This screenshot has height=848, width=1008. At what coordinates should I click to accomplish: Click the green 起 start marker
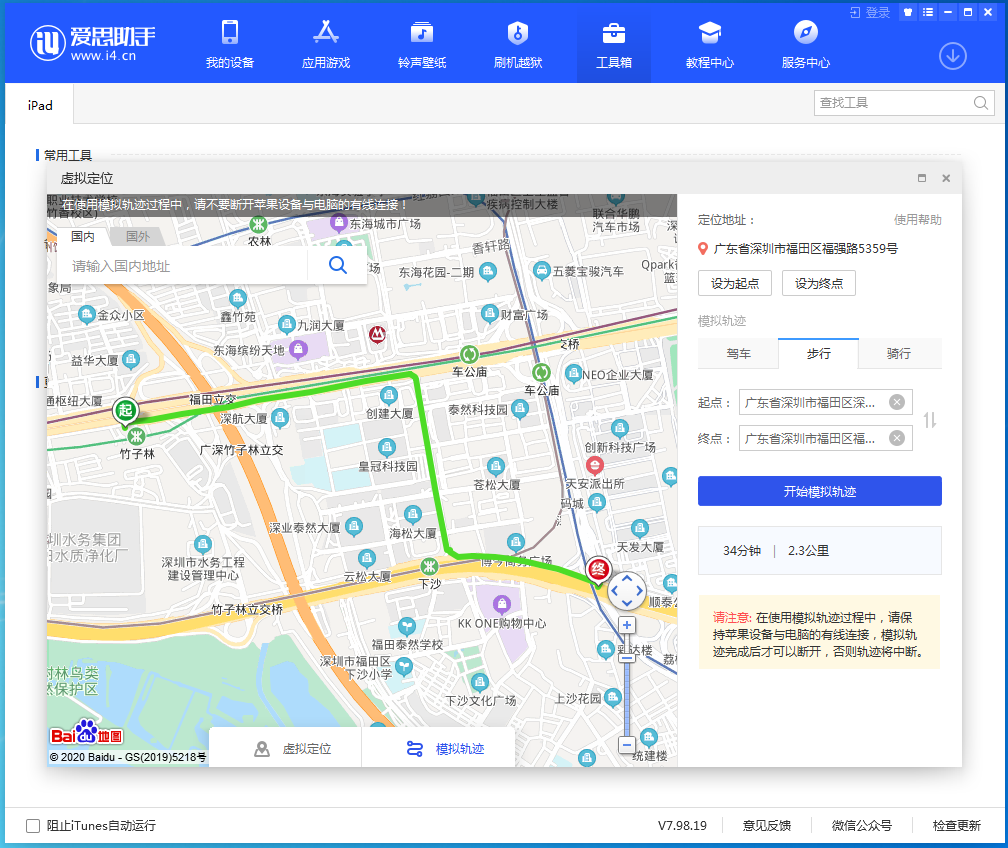tap(125, 411)
